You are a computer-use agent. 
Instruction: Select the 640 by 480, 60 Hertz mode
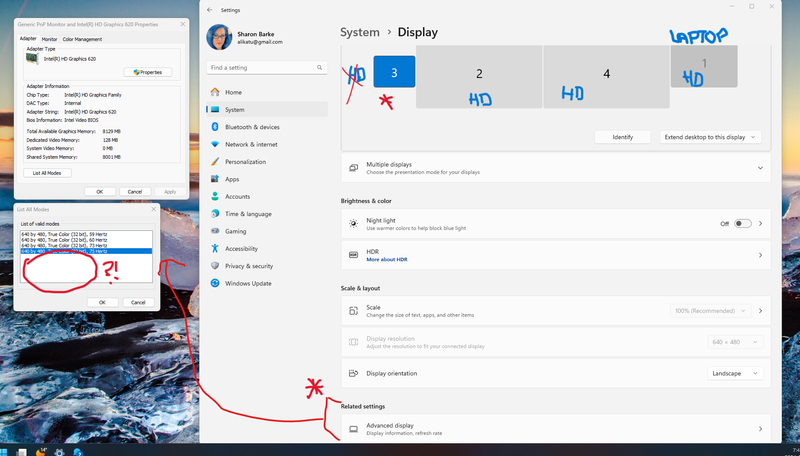[65, 240]
